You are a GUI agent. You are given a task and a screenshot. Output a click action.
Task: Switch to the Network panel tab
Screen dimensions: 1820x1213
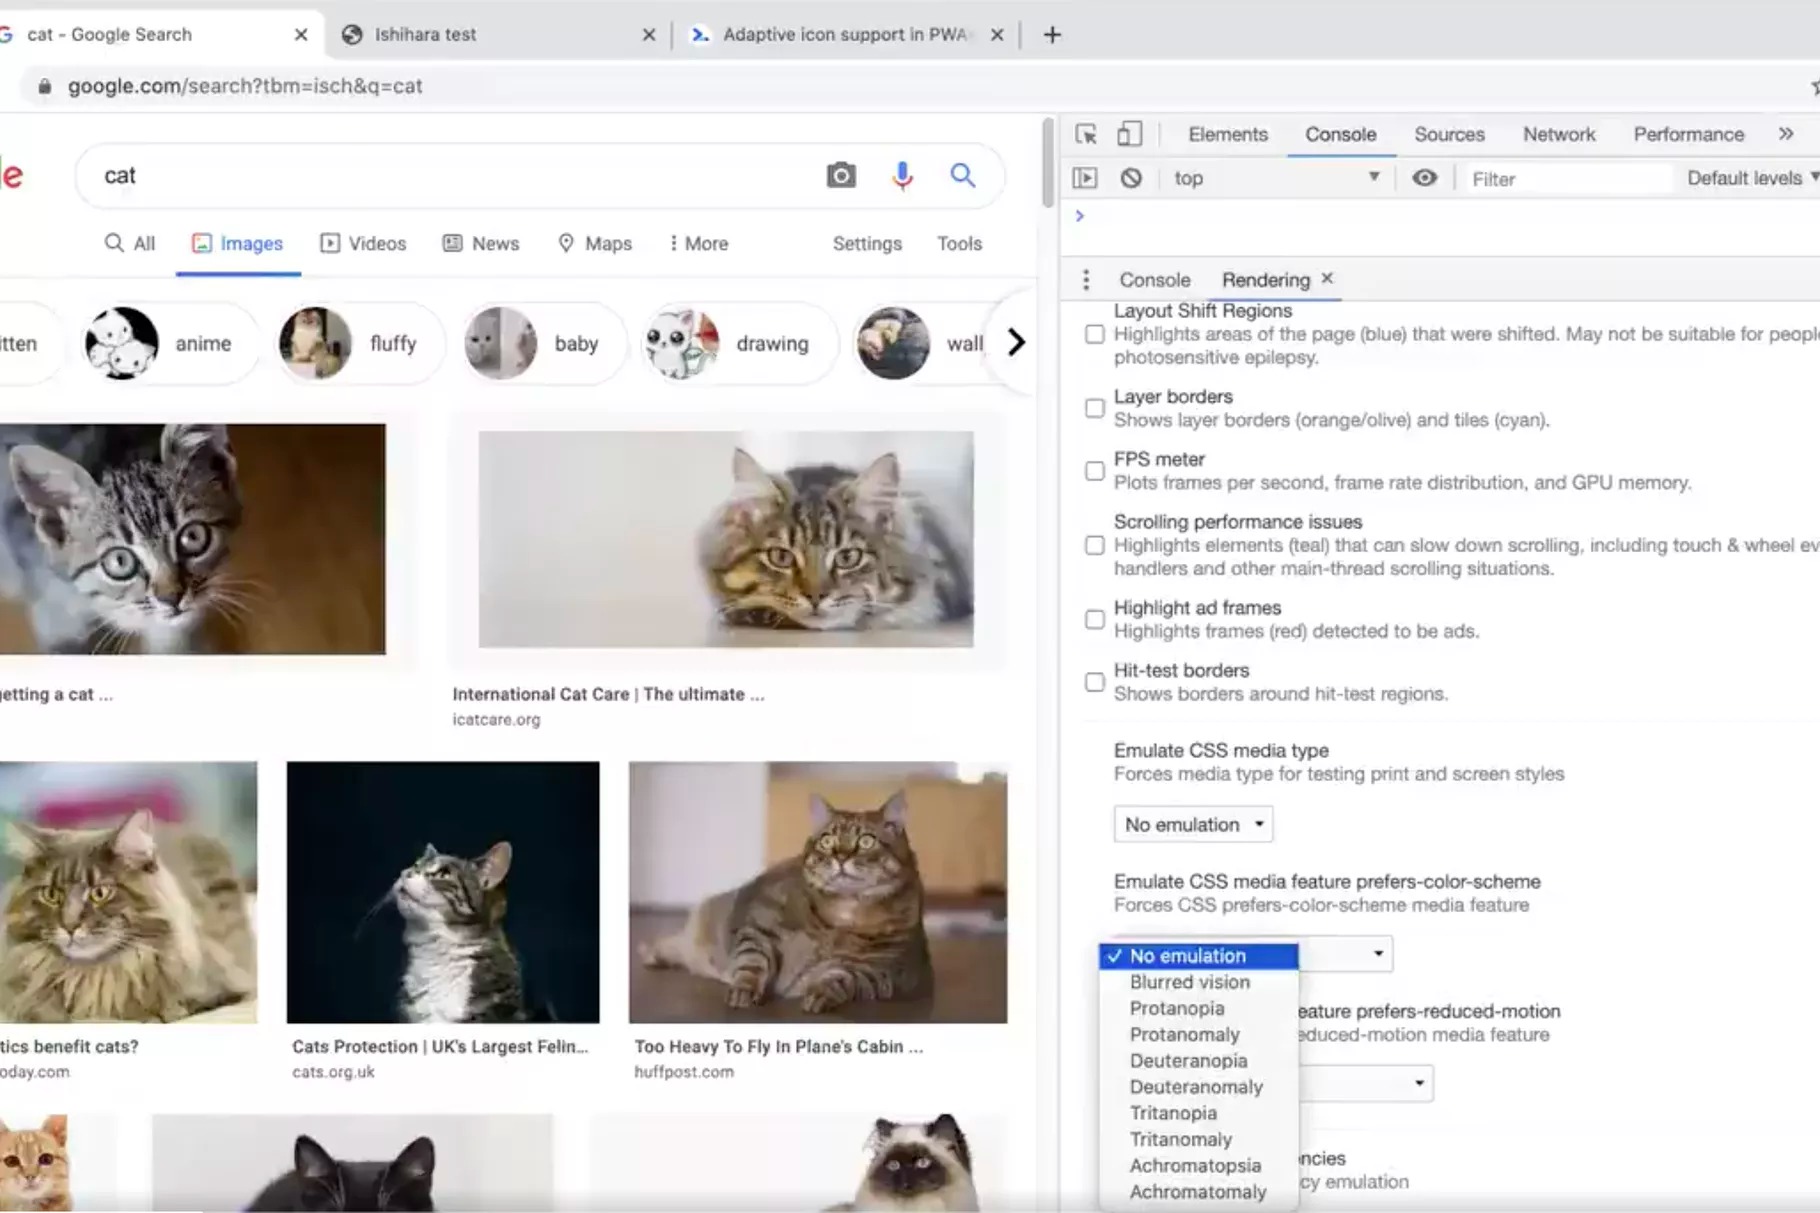[x=1558, y=134]
